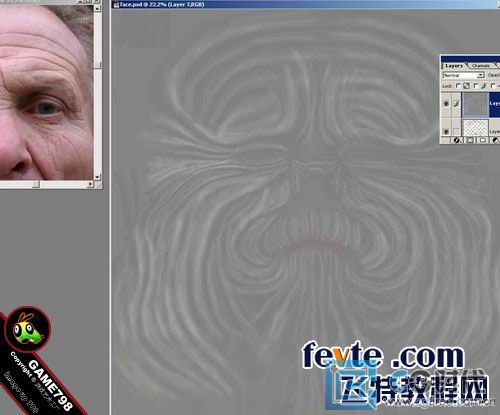Click scroll-right arrow in the reference photo window

[90, 184]
